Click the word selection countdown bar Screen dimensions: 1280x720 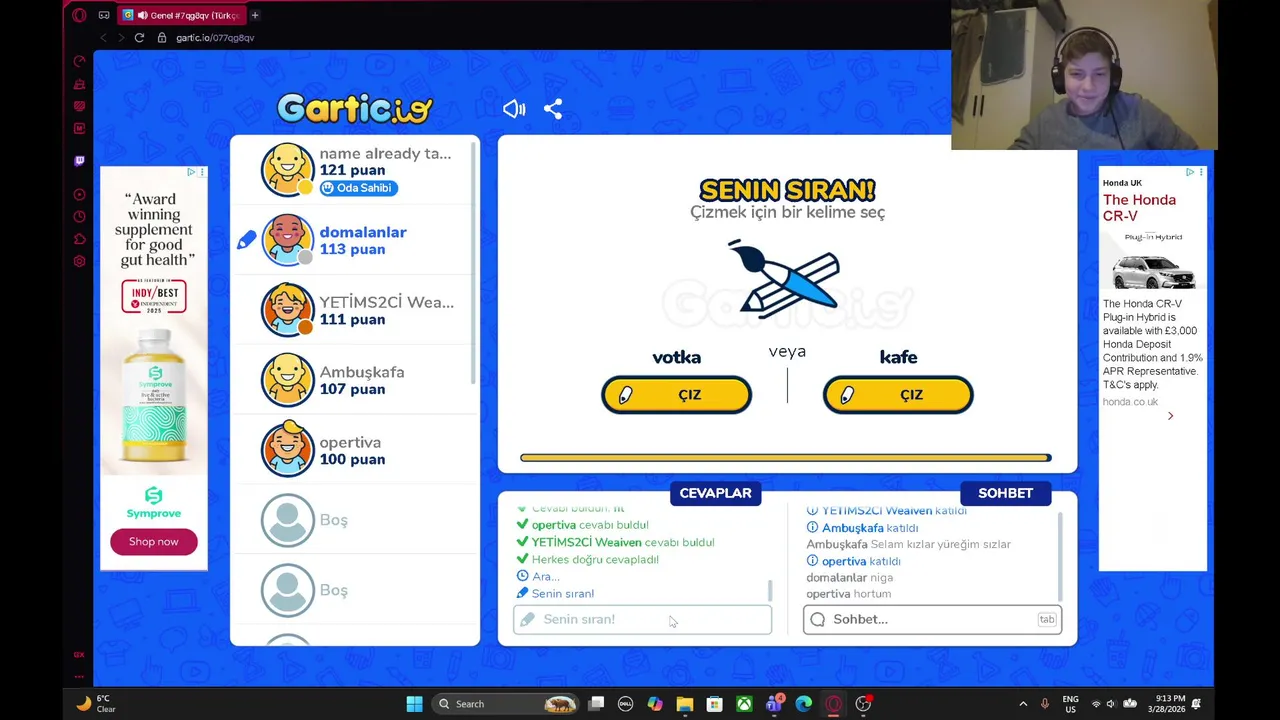click(x=786, y=458)
